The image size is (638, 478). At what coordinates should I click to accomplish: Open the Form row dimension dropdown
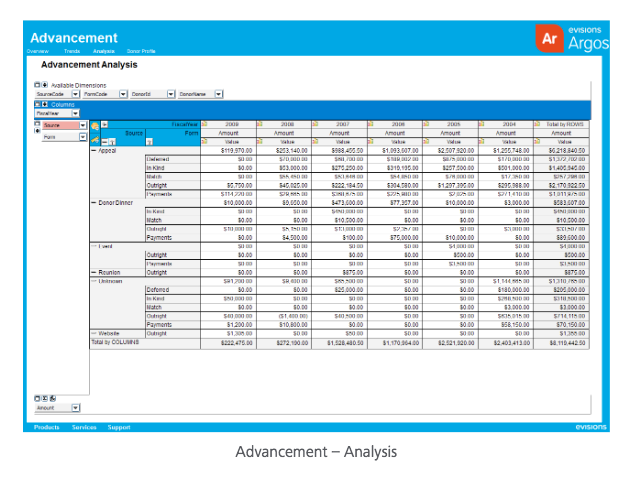pos(83,137)
